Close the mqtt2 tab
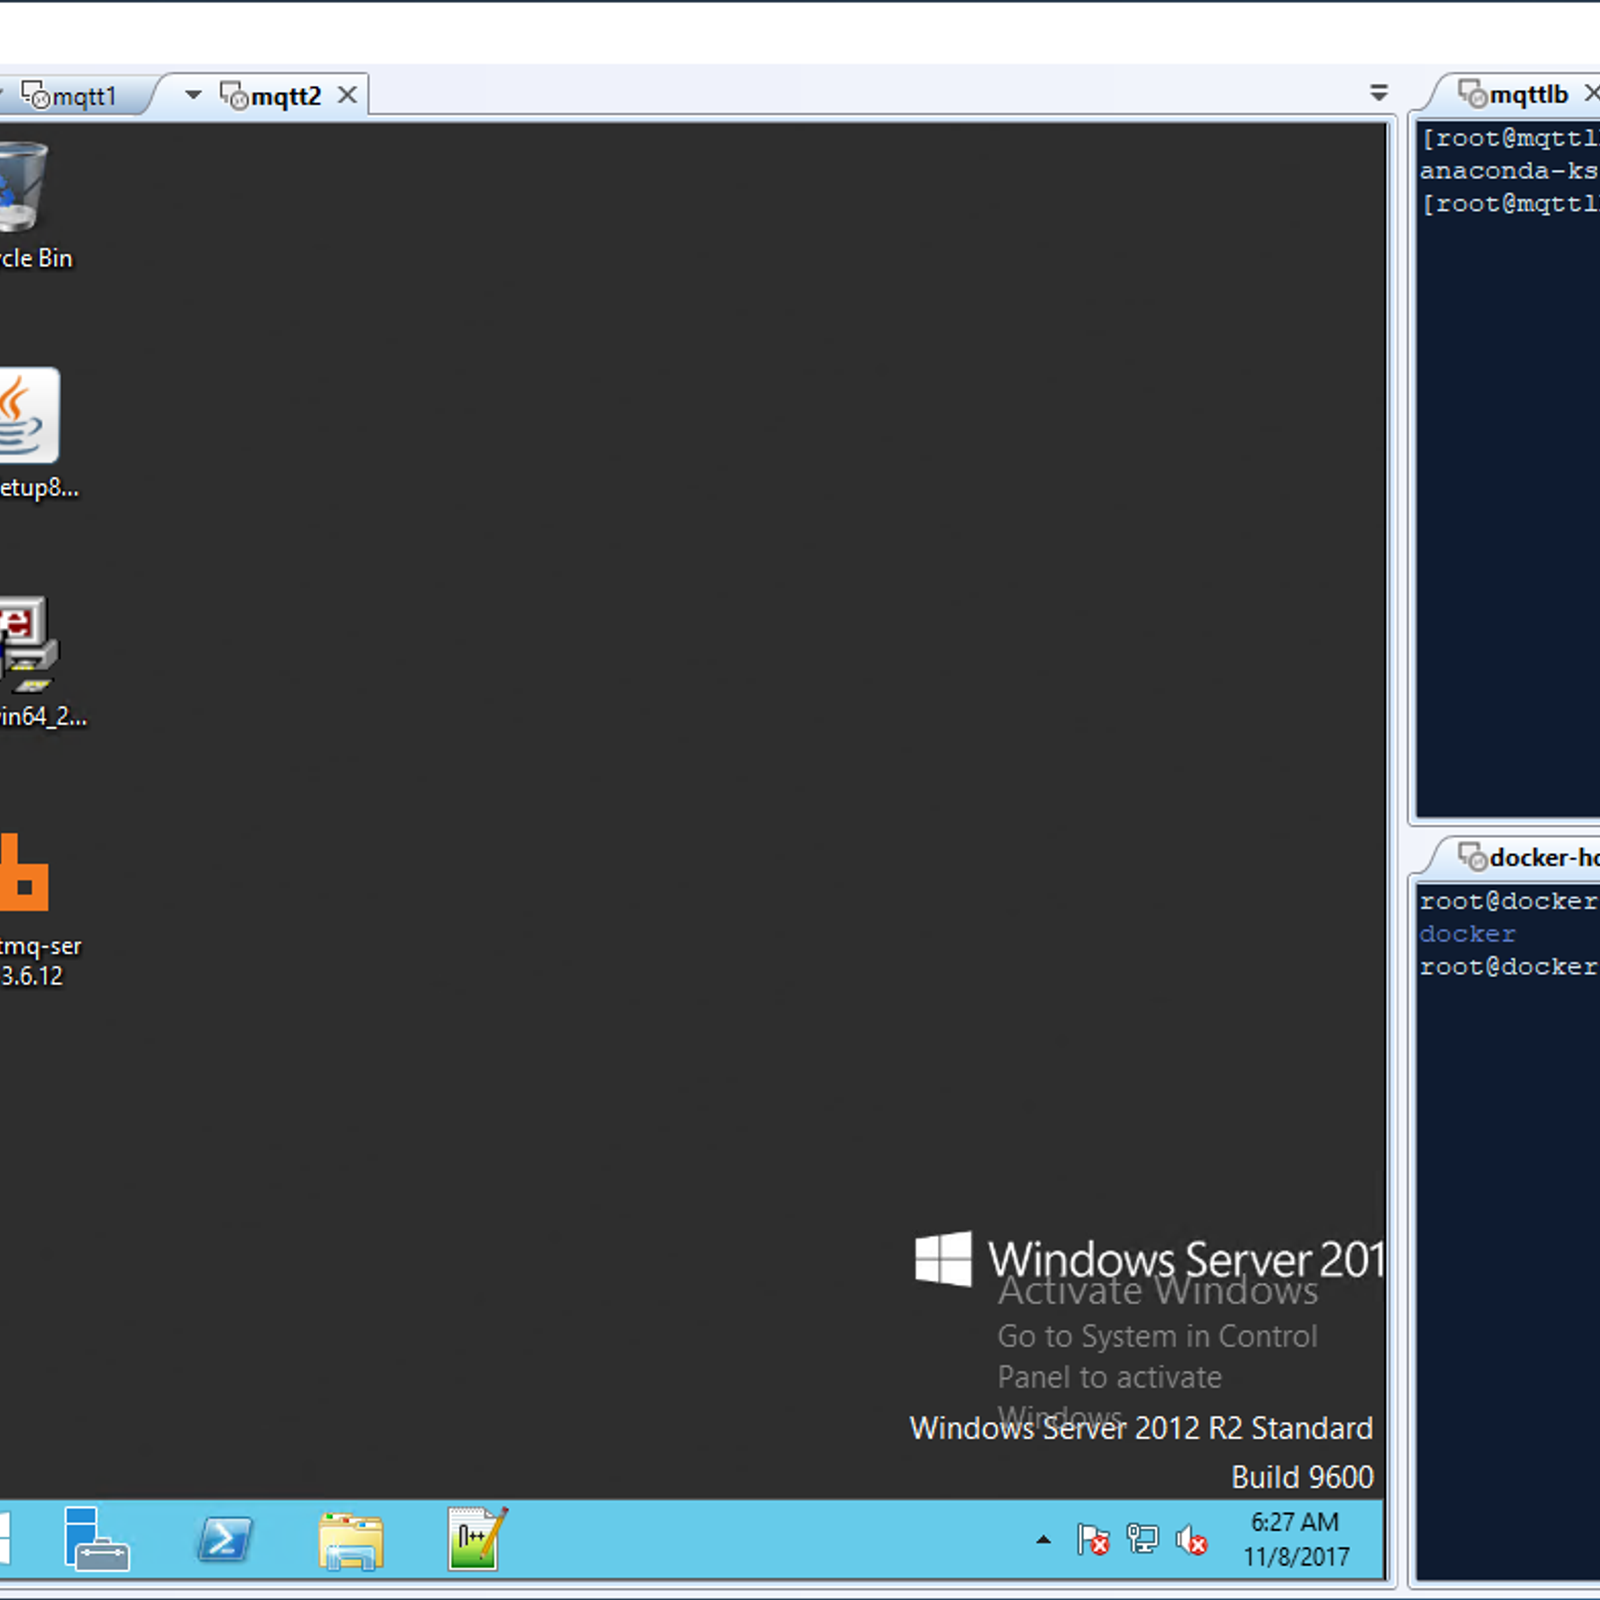Image resolution: width=1600 pixels, height=1600 pixels. [347, 95]
